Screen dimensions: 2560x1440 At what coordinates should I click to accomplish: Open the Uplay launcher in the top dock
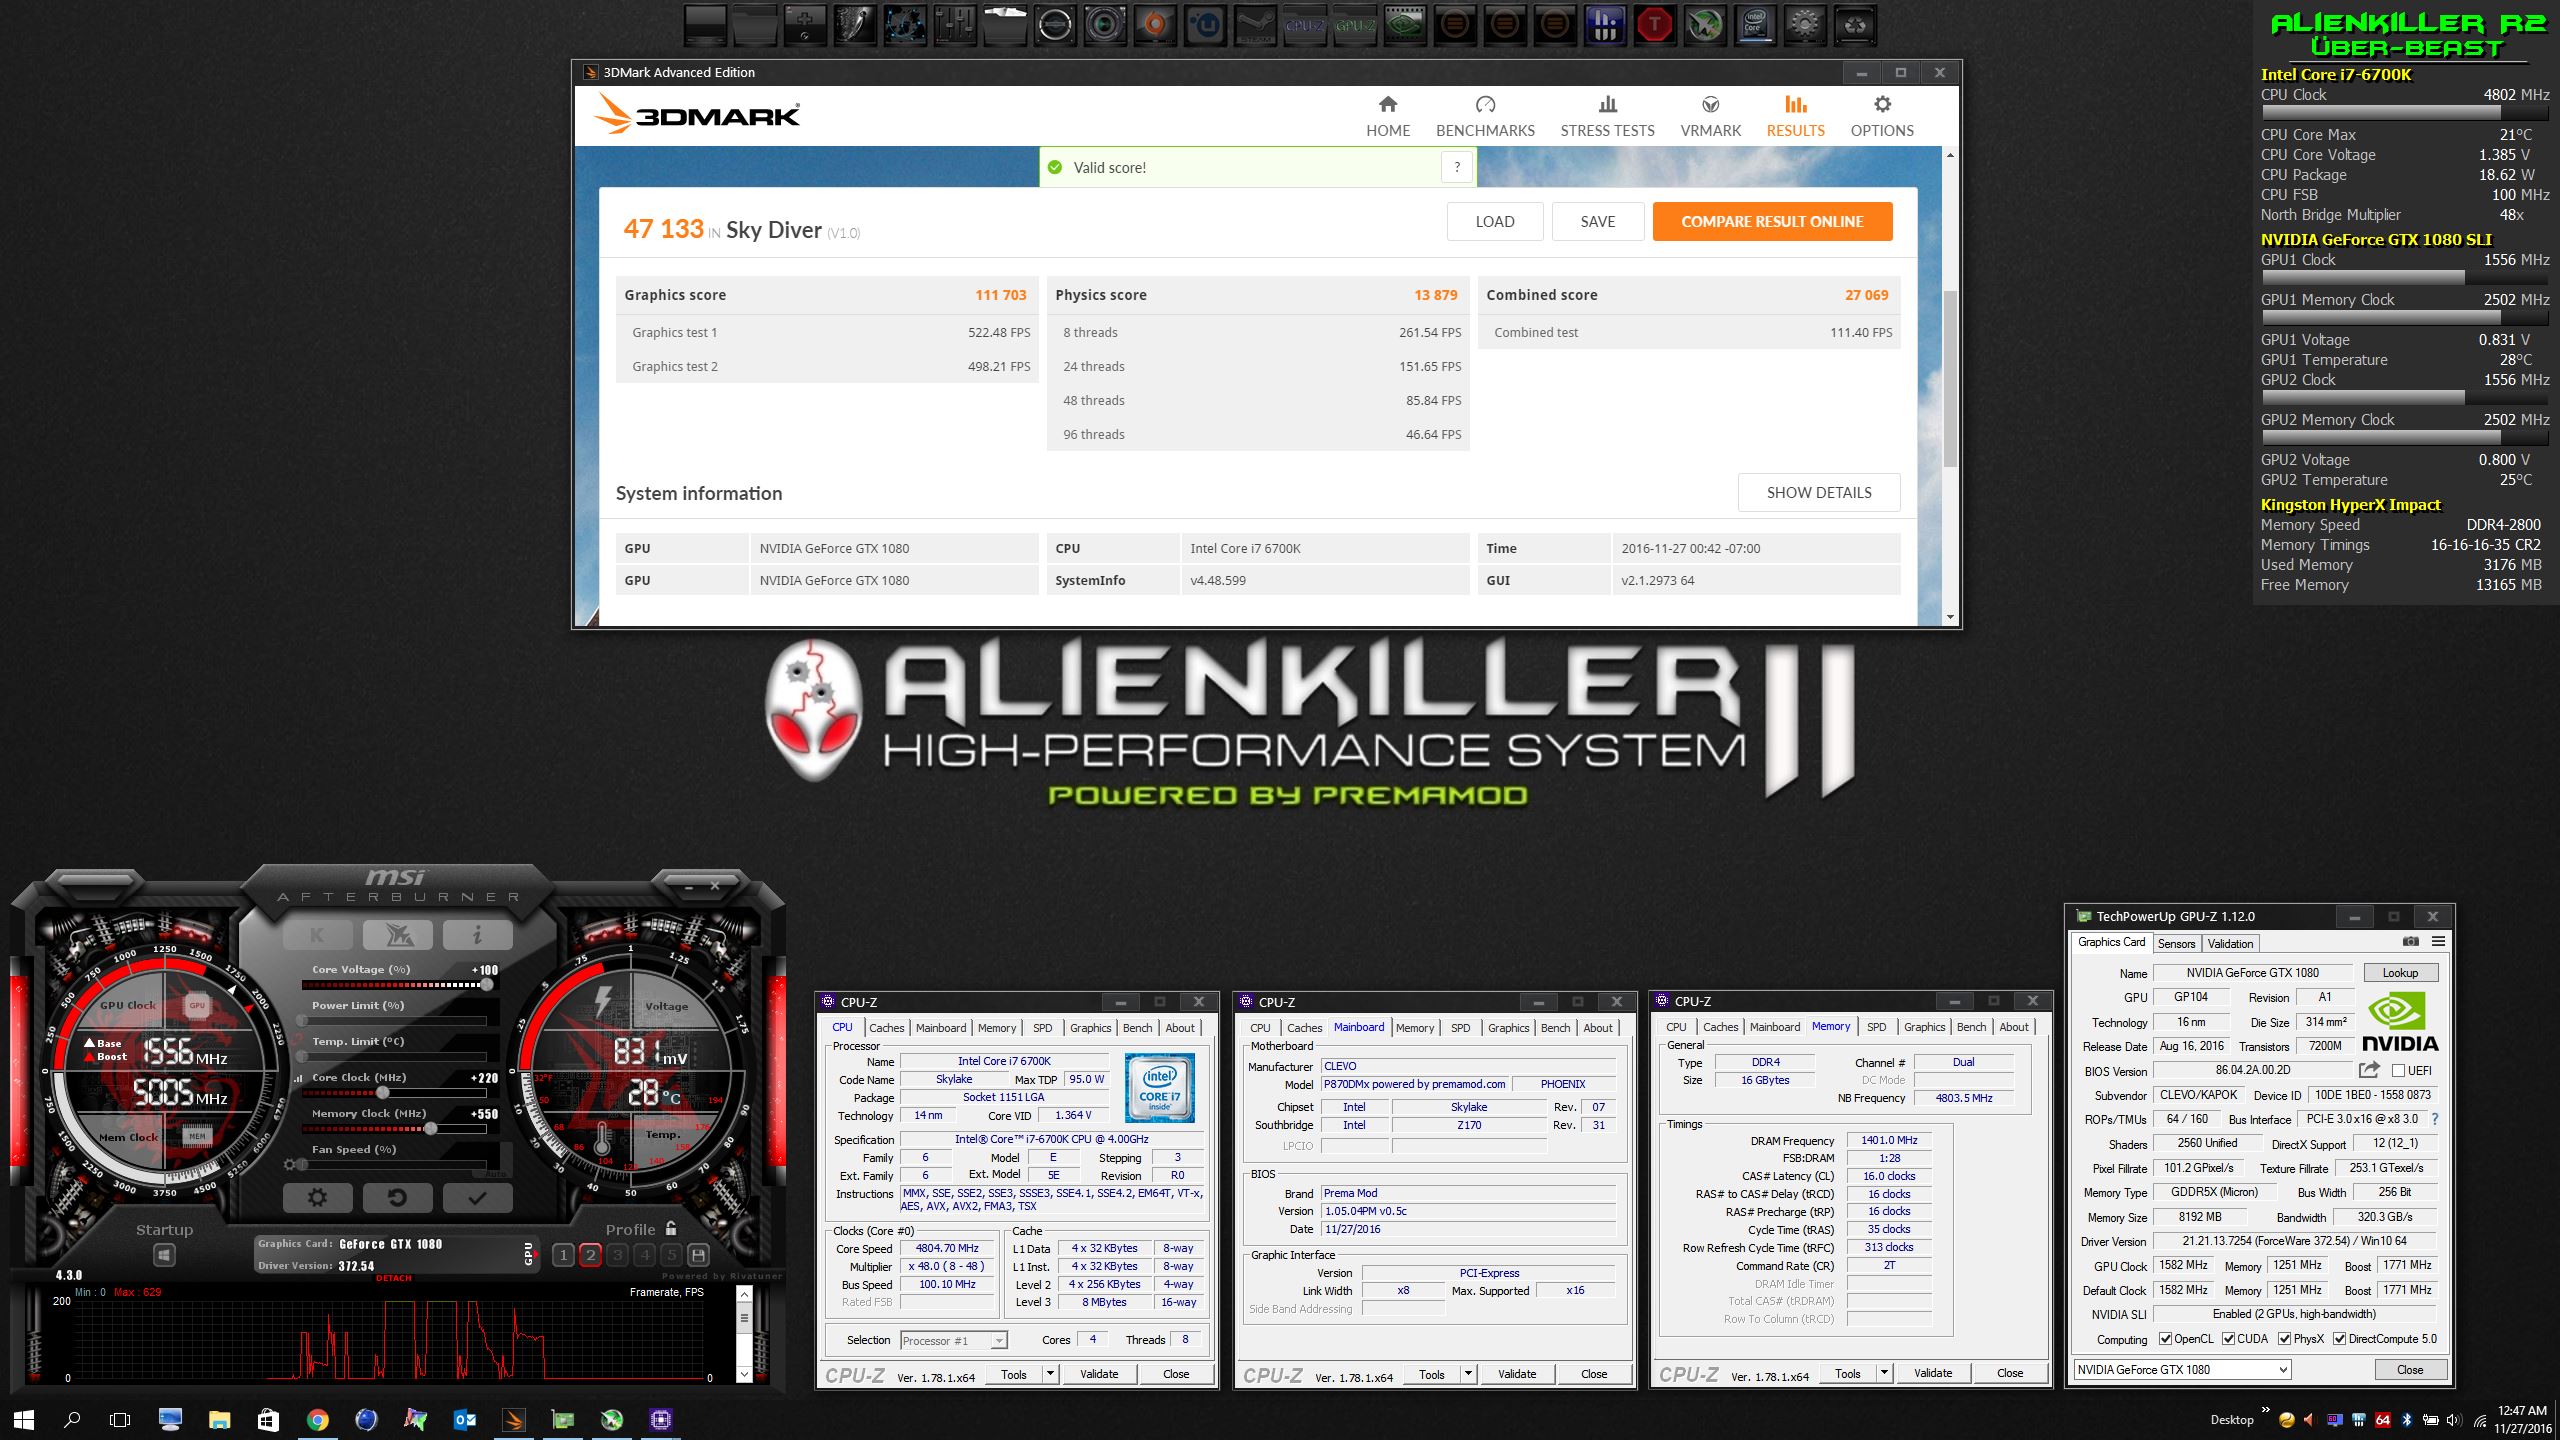coord(1205,25)
